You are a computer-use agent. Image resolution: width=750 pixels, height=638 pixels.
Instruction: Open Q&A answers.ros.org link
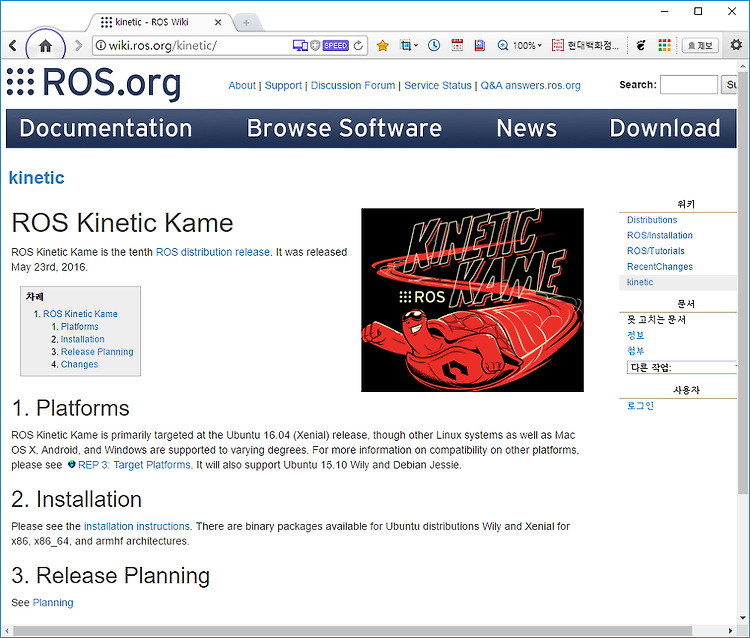pyautogui.click(x=530, y=85)
